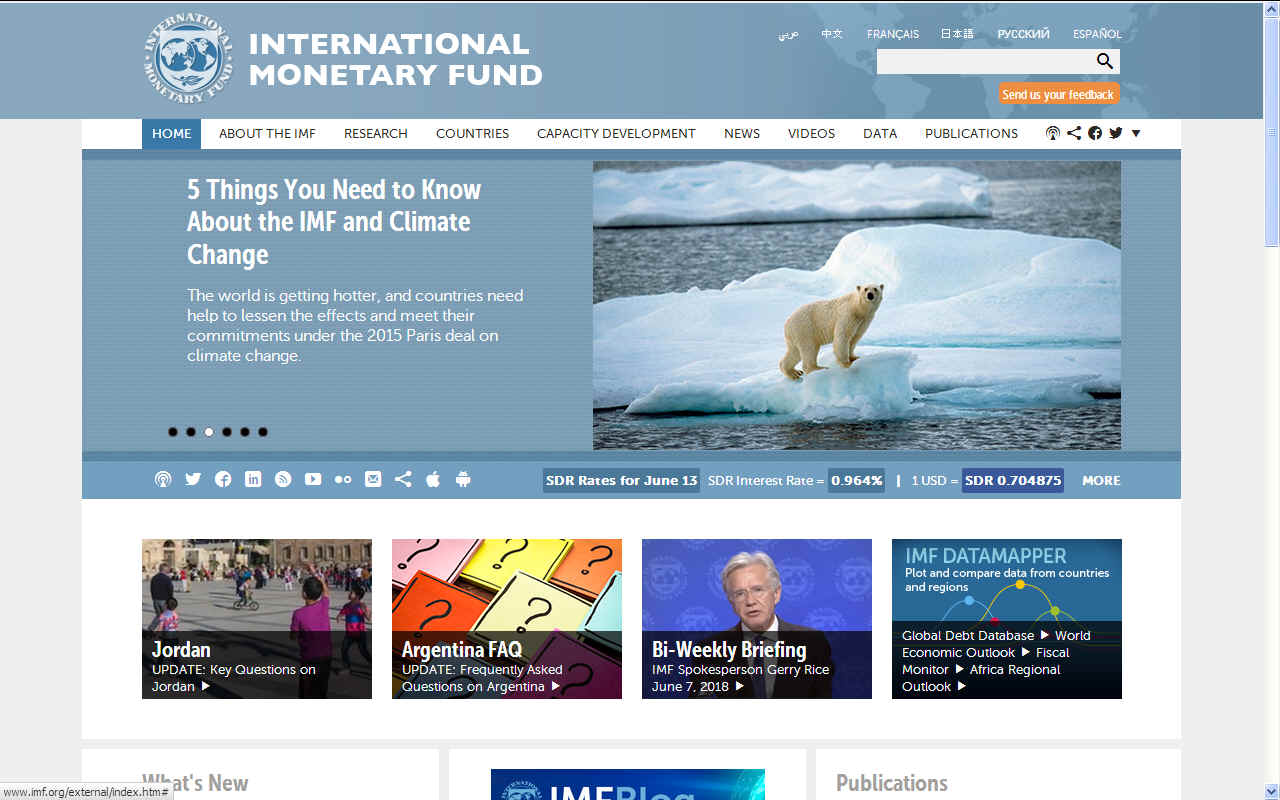This screenshot has width=1280, height=800.
Task: Open the Fiscal Monitor link
Action: point(986,661)
